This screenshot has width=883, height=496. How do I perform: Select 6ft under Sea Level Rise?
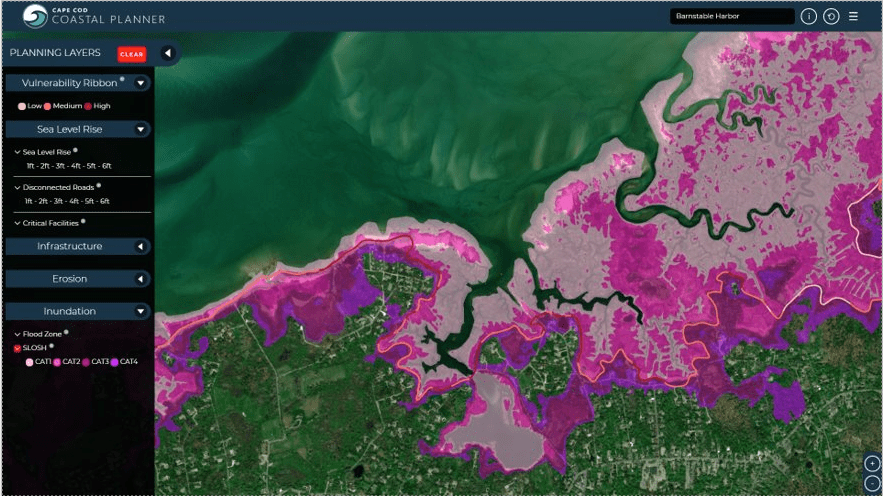click(x=106, y=166)
